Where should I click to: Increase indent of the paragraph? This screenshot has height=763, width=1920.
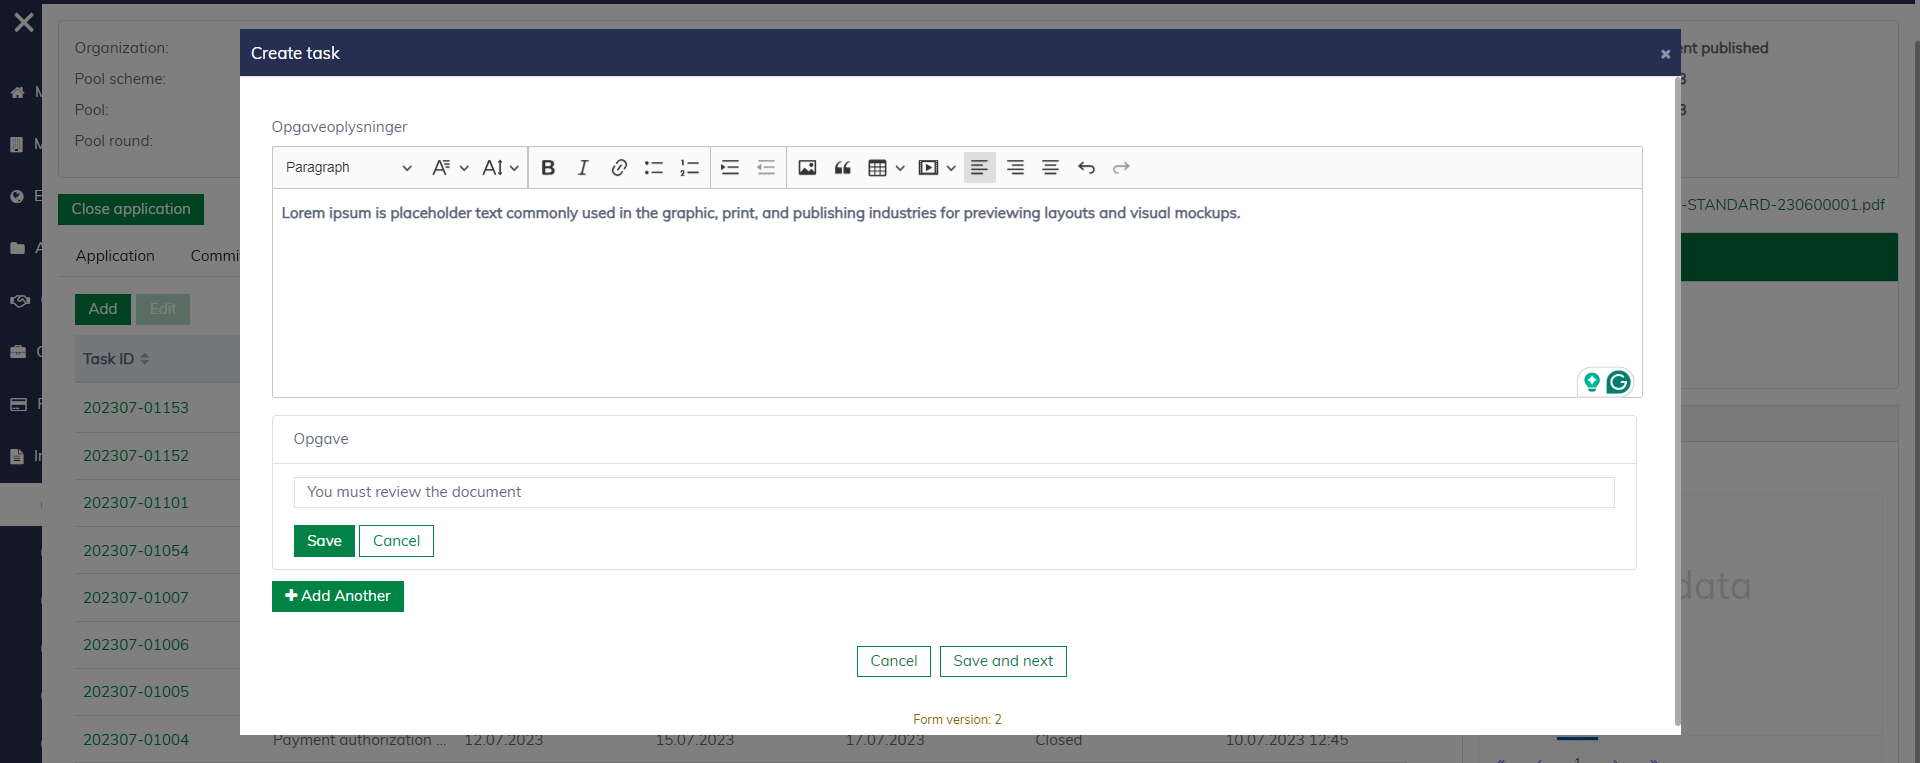730,168
